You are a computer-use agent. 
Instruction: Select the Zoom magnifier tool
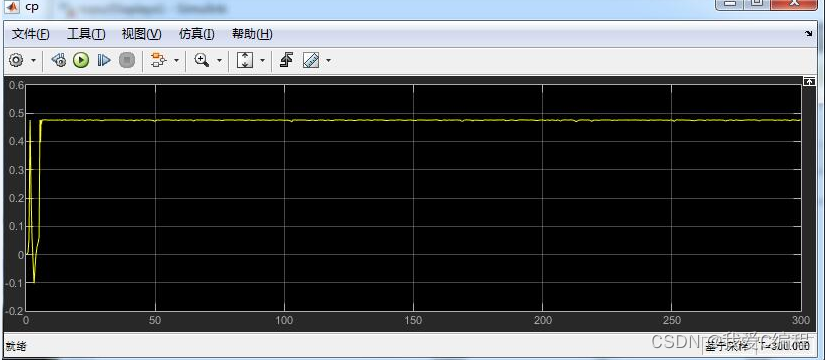tap(202, 60)
